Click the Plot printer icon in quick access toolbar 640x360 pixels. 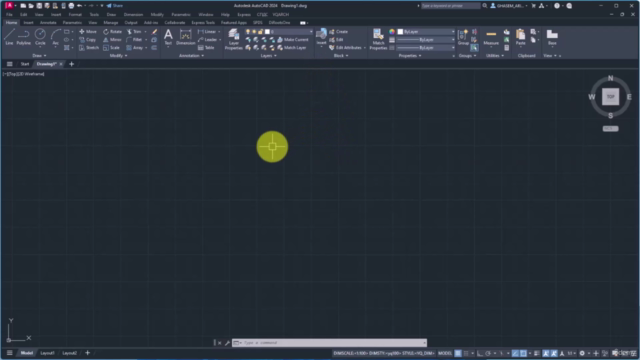coord(71,6)
